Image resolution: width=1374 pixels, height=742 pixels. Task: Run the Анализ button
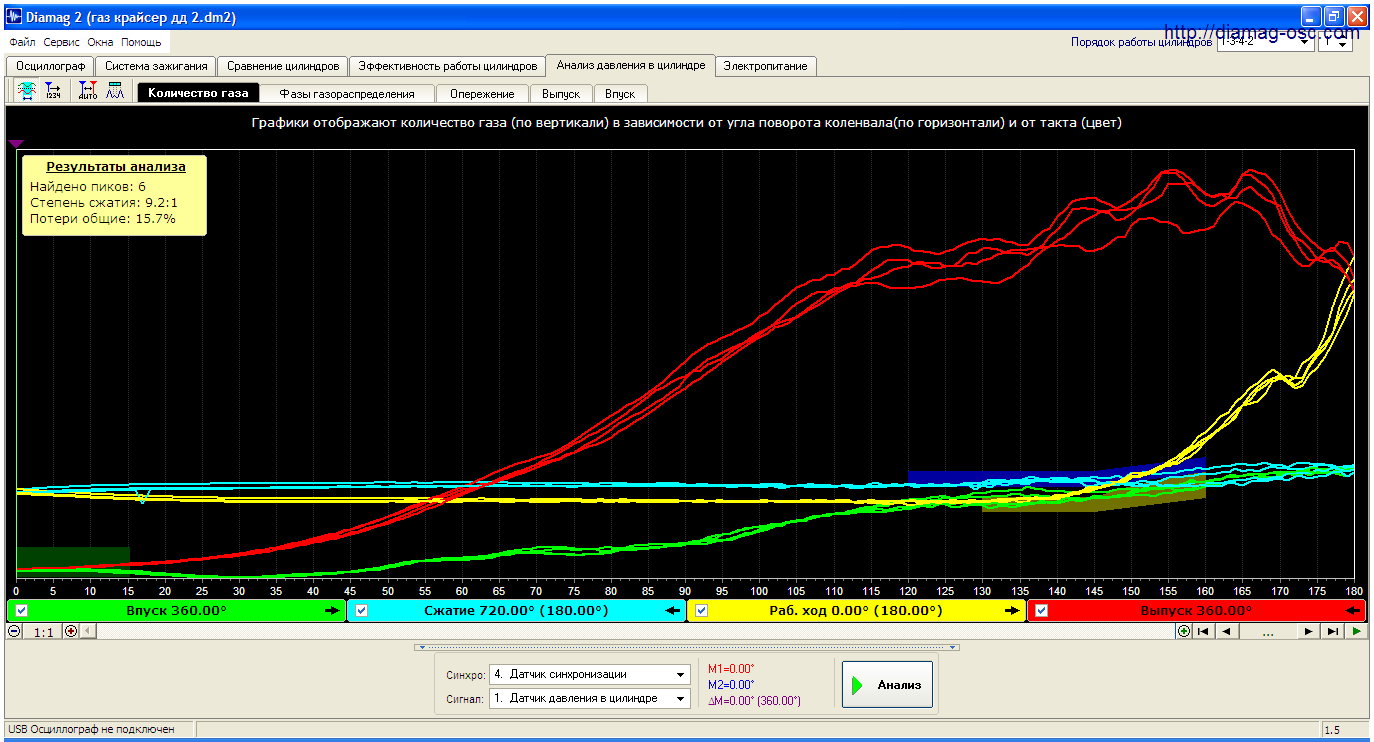[x=887, y=685]
